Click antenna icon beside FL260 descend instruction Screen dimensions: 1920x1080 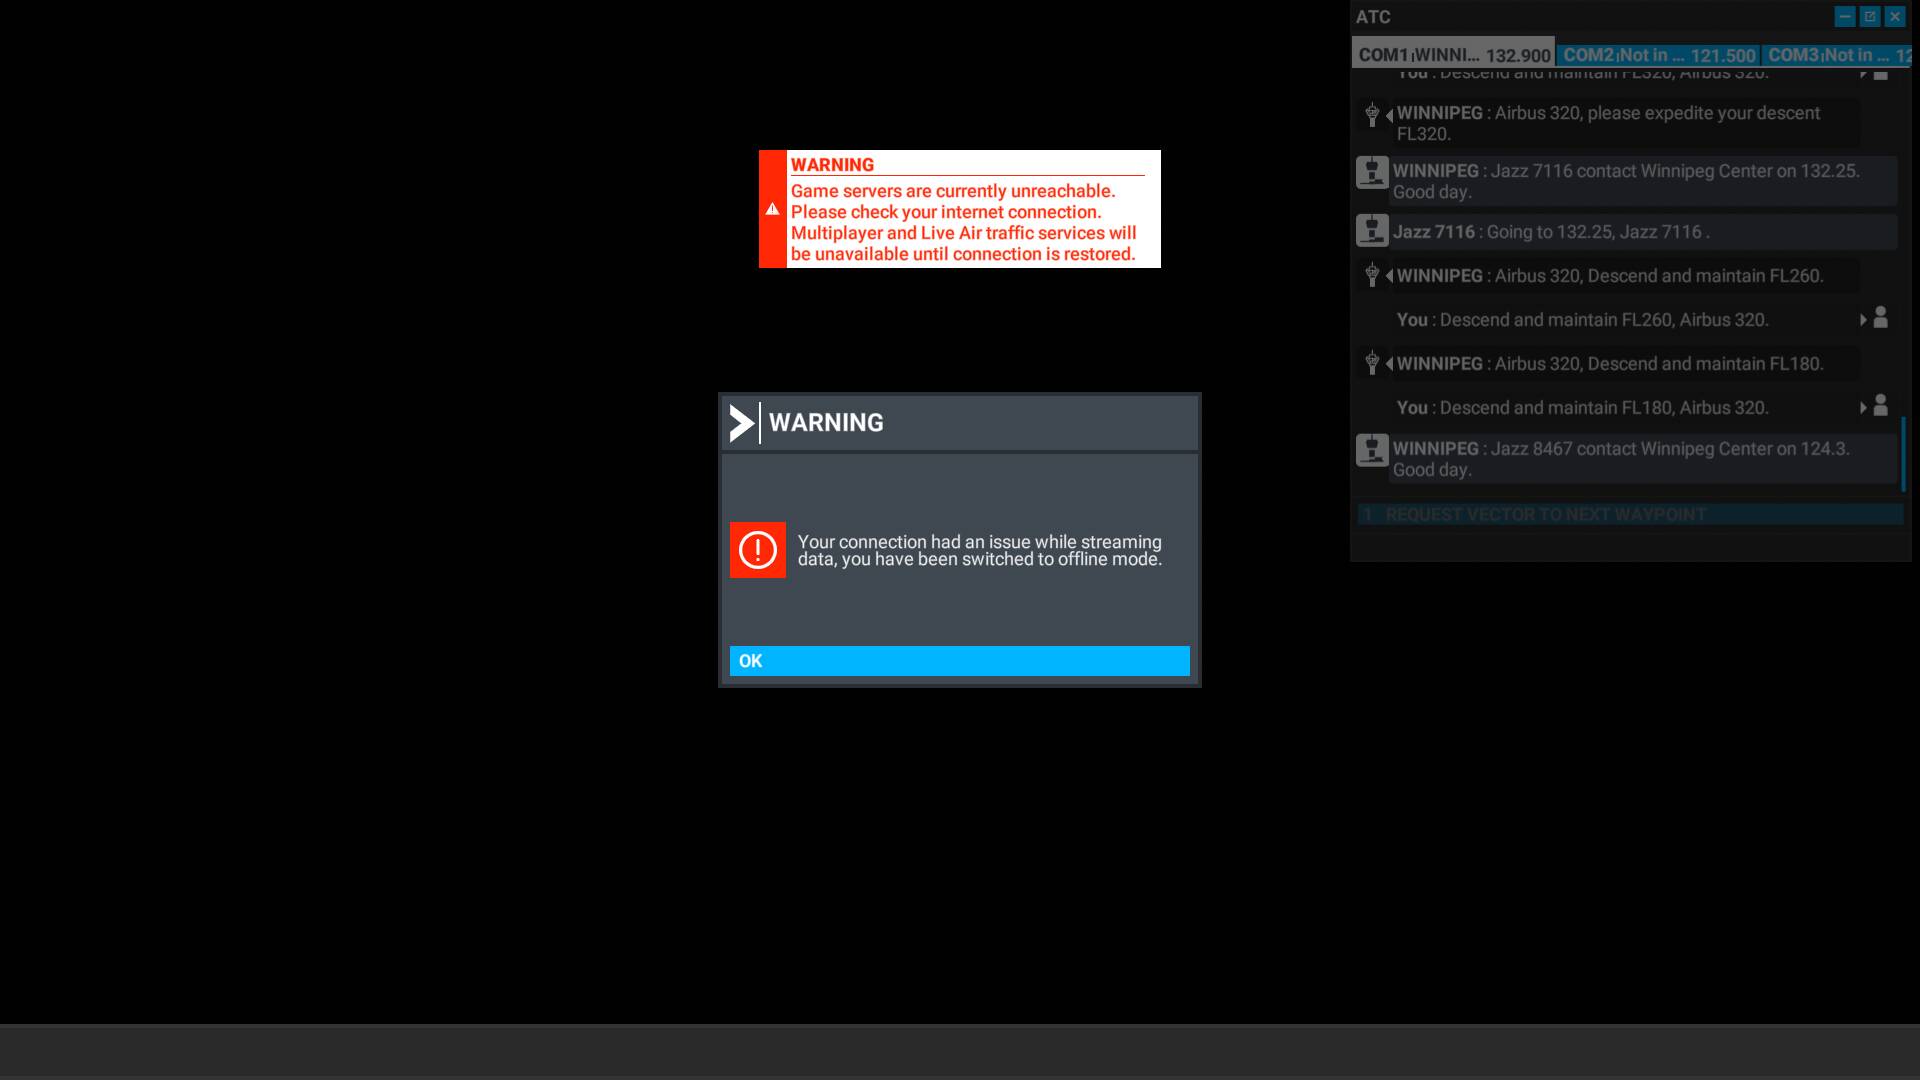point(1373,275)
